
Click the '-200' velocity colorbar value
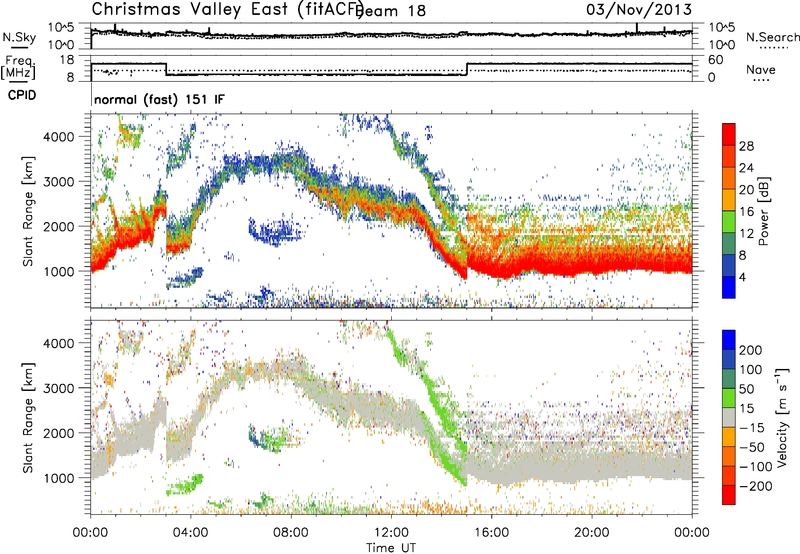pyautogui.click(x=756, y=486)
